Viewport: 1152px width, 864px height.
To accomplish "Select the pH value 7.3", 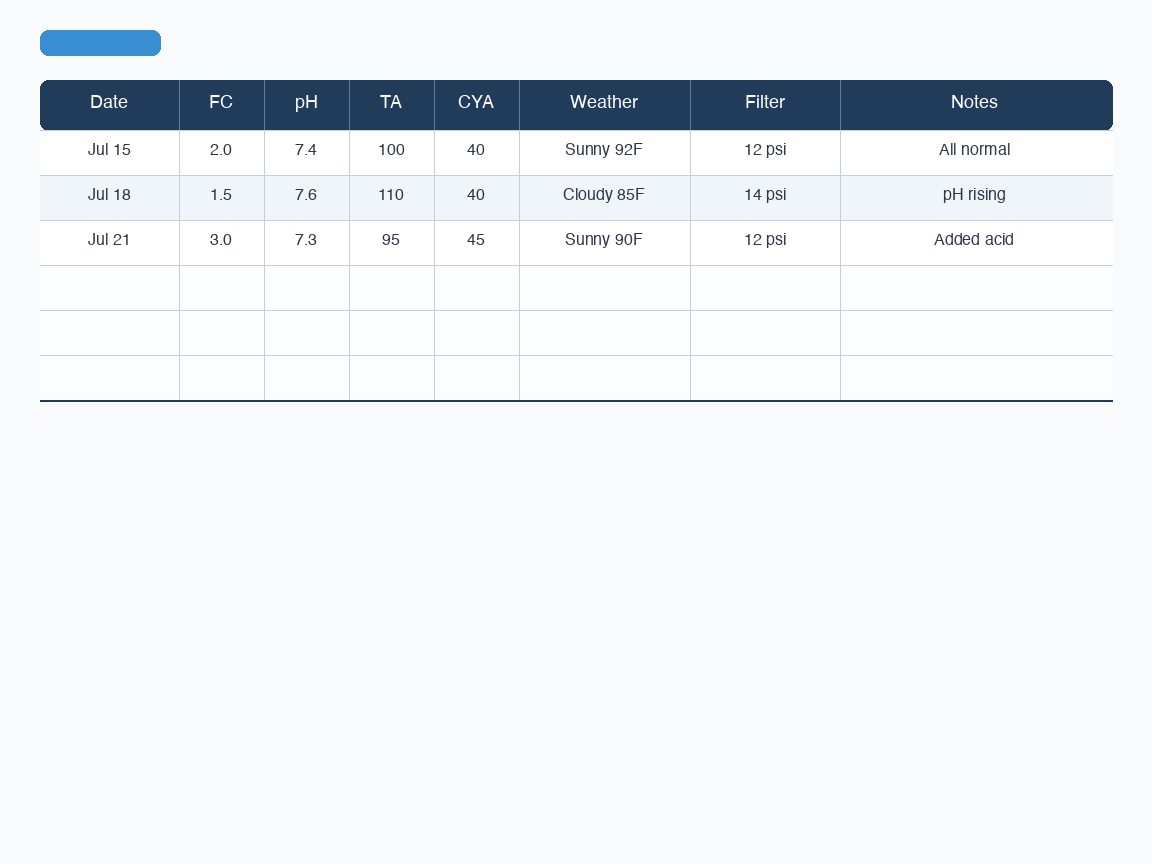I will [307, 243].
